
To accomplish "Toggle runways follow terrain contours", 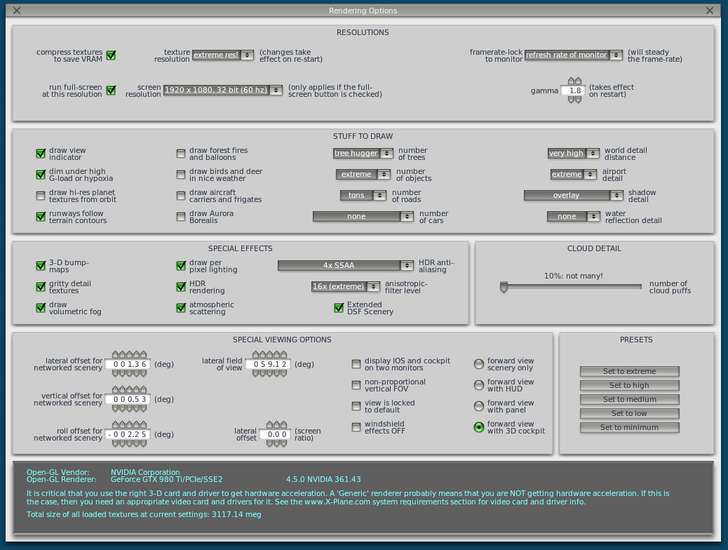I will point(41,217).
